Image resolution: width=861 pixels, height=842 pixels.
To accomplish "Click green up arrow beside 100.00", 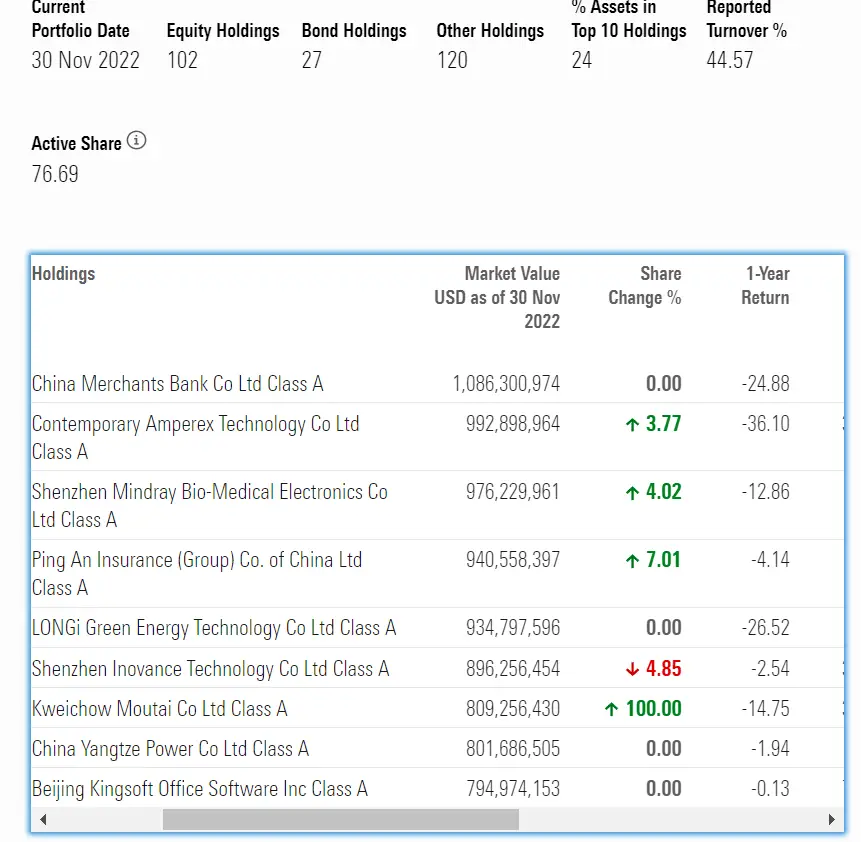I will [x=611, y=709].
